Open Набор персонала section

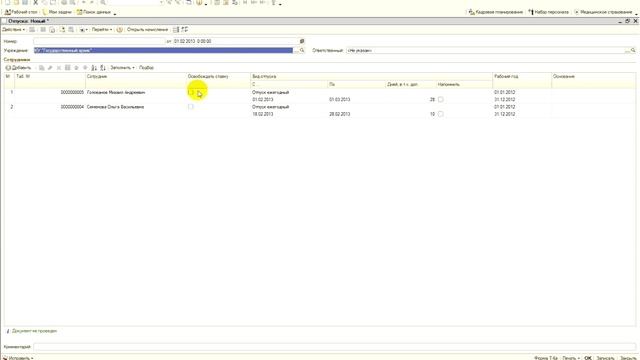coord(548,12)
